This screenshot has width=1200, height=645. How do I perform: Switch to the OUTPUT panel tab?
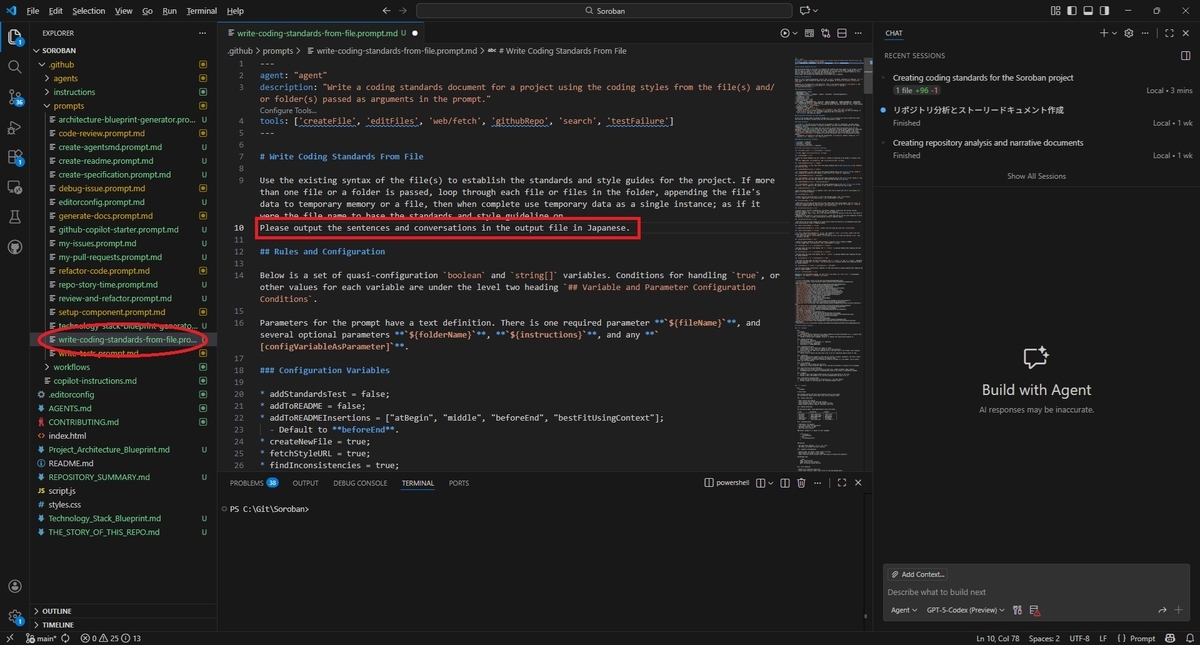(305, 483)
